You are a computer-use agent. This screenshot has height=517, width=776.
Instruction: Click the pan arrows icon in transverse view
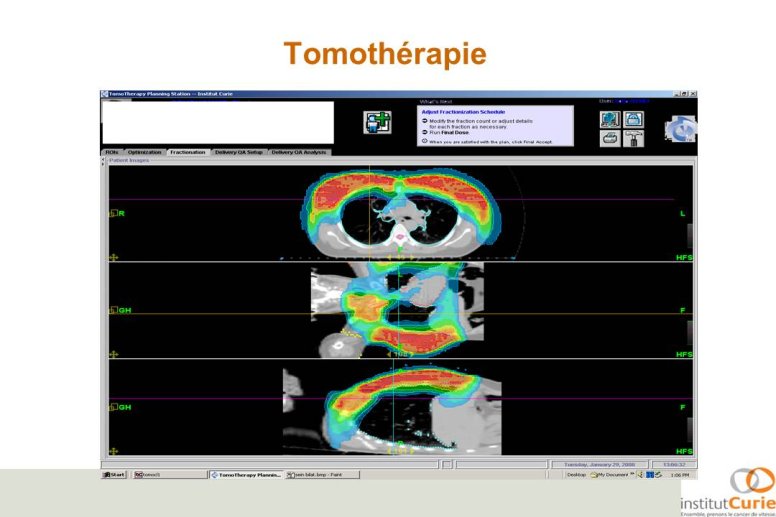[113, 257]
